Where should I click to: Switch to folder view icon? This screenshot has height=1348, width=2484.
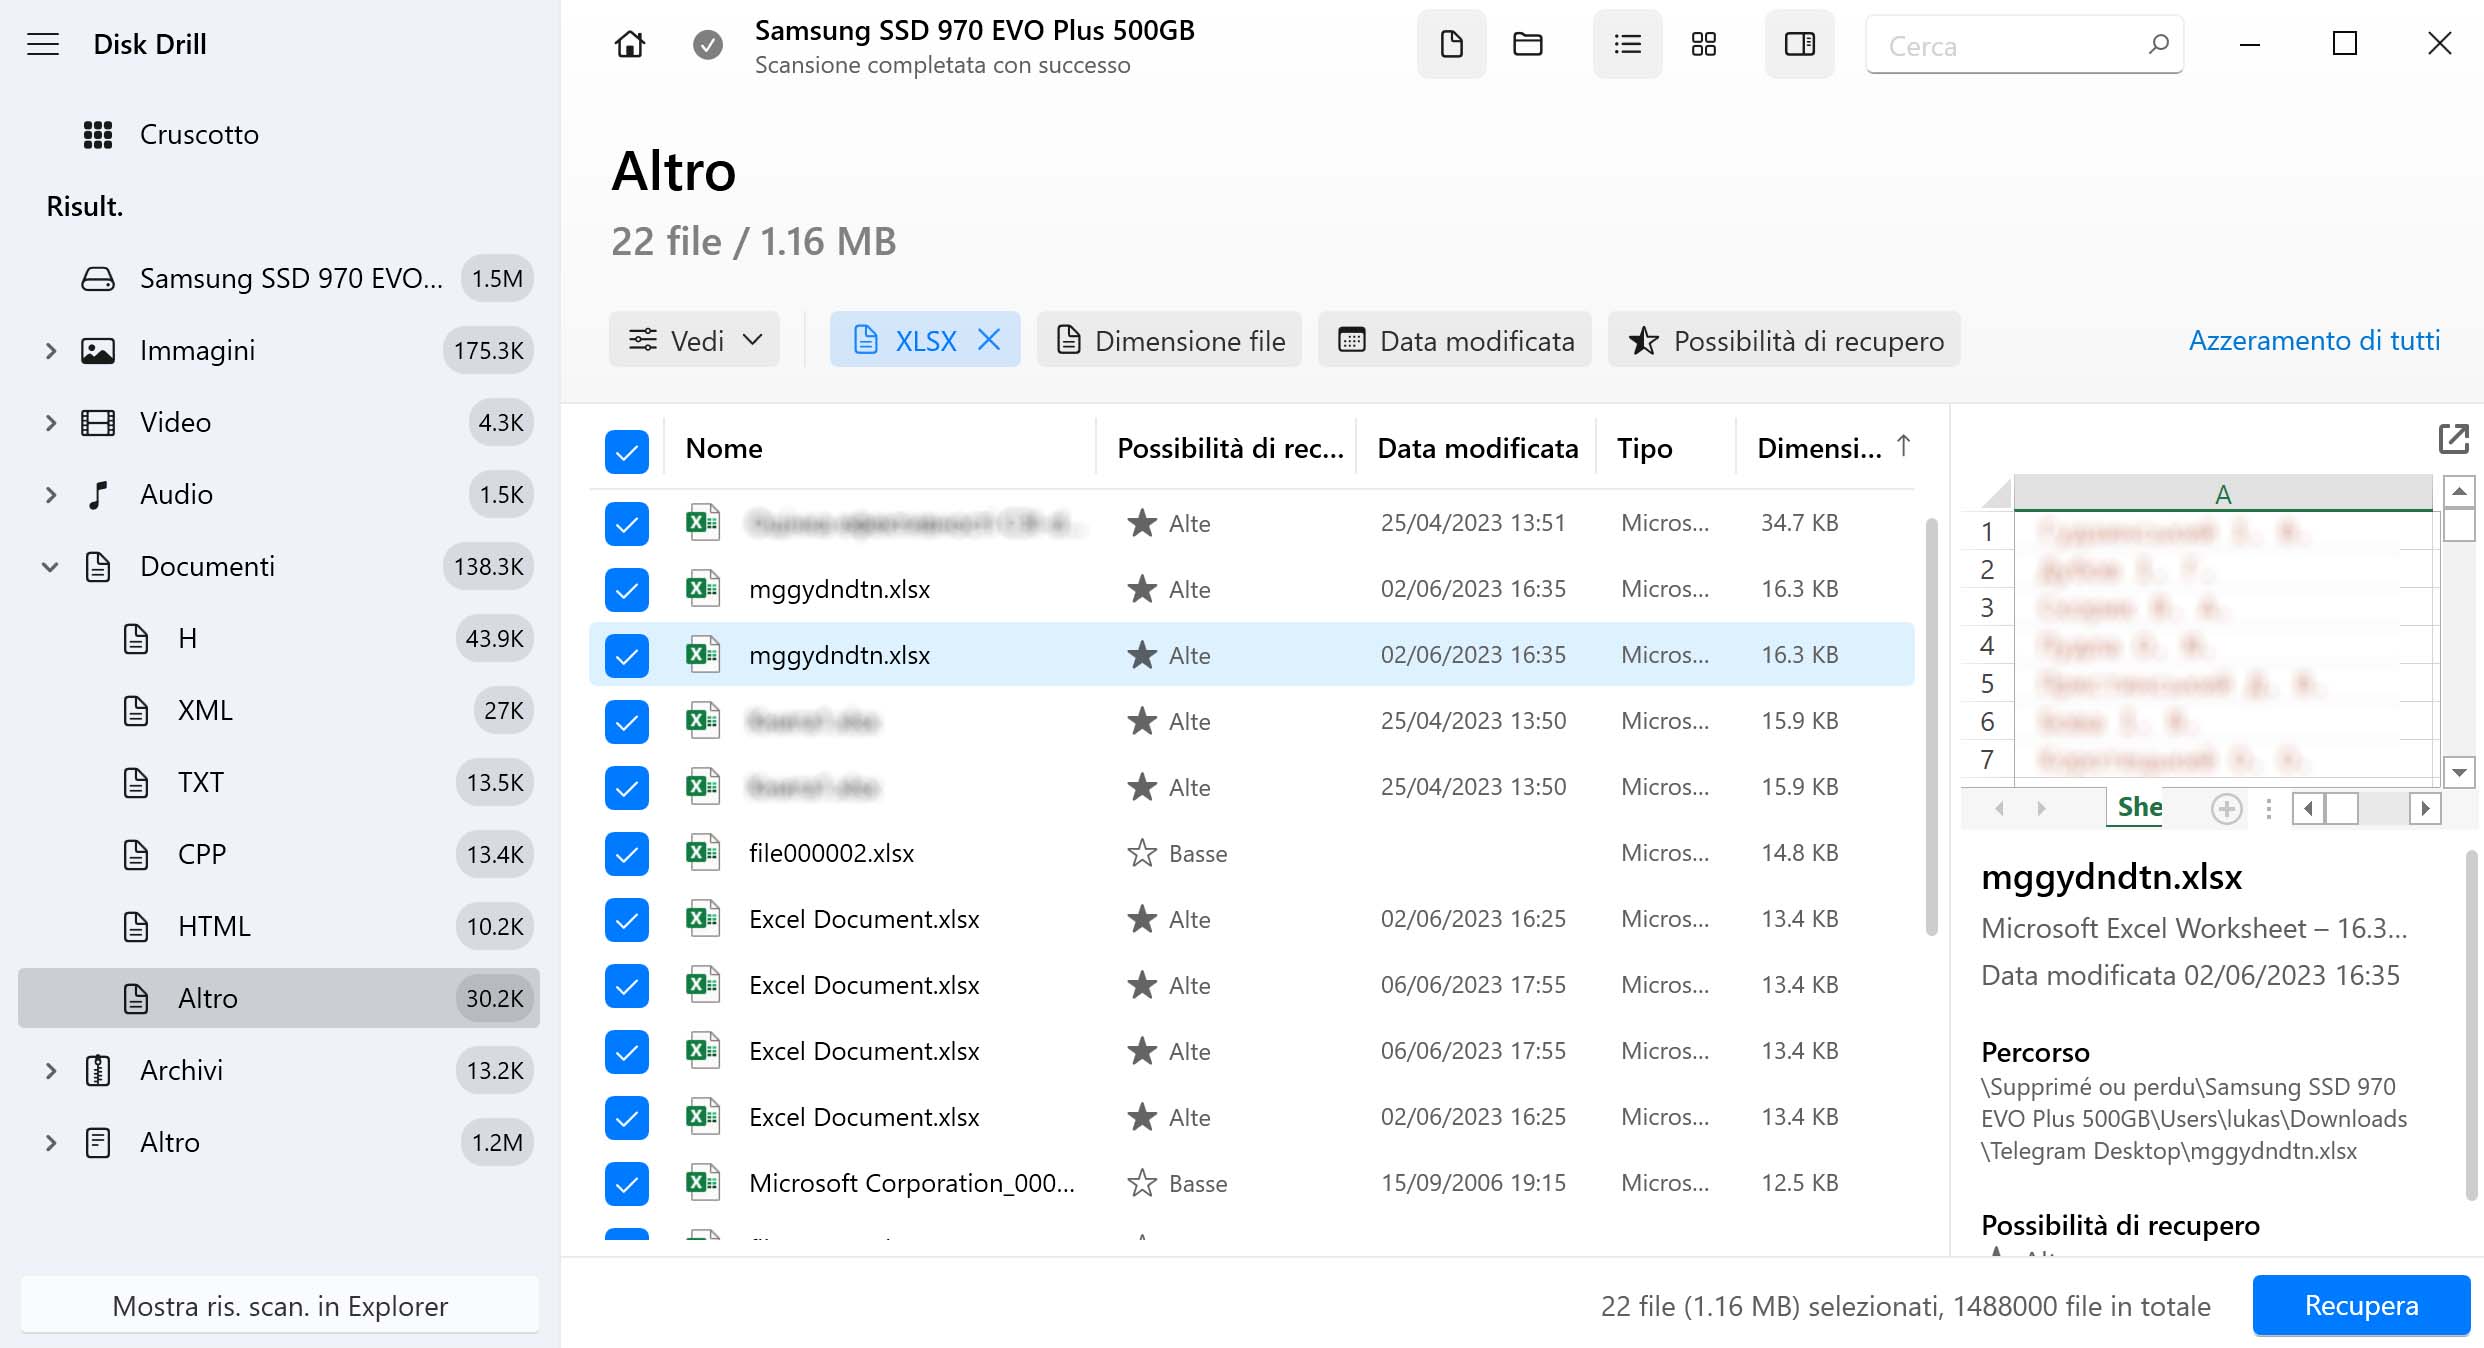[x=1528, y=44]
